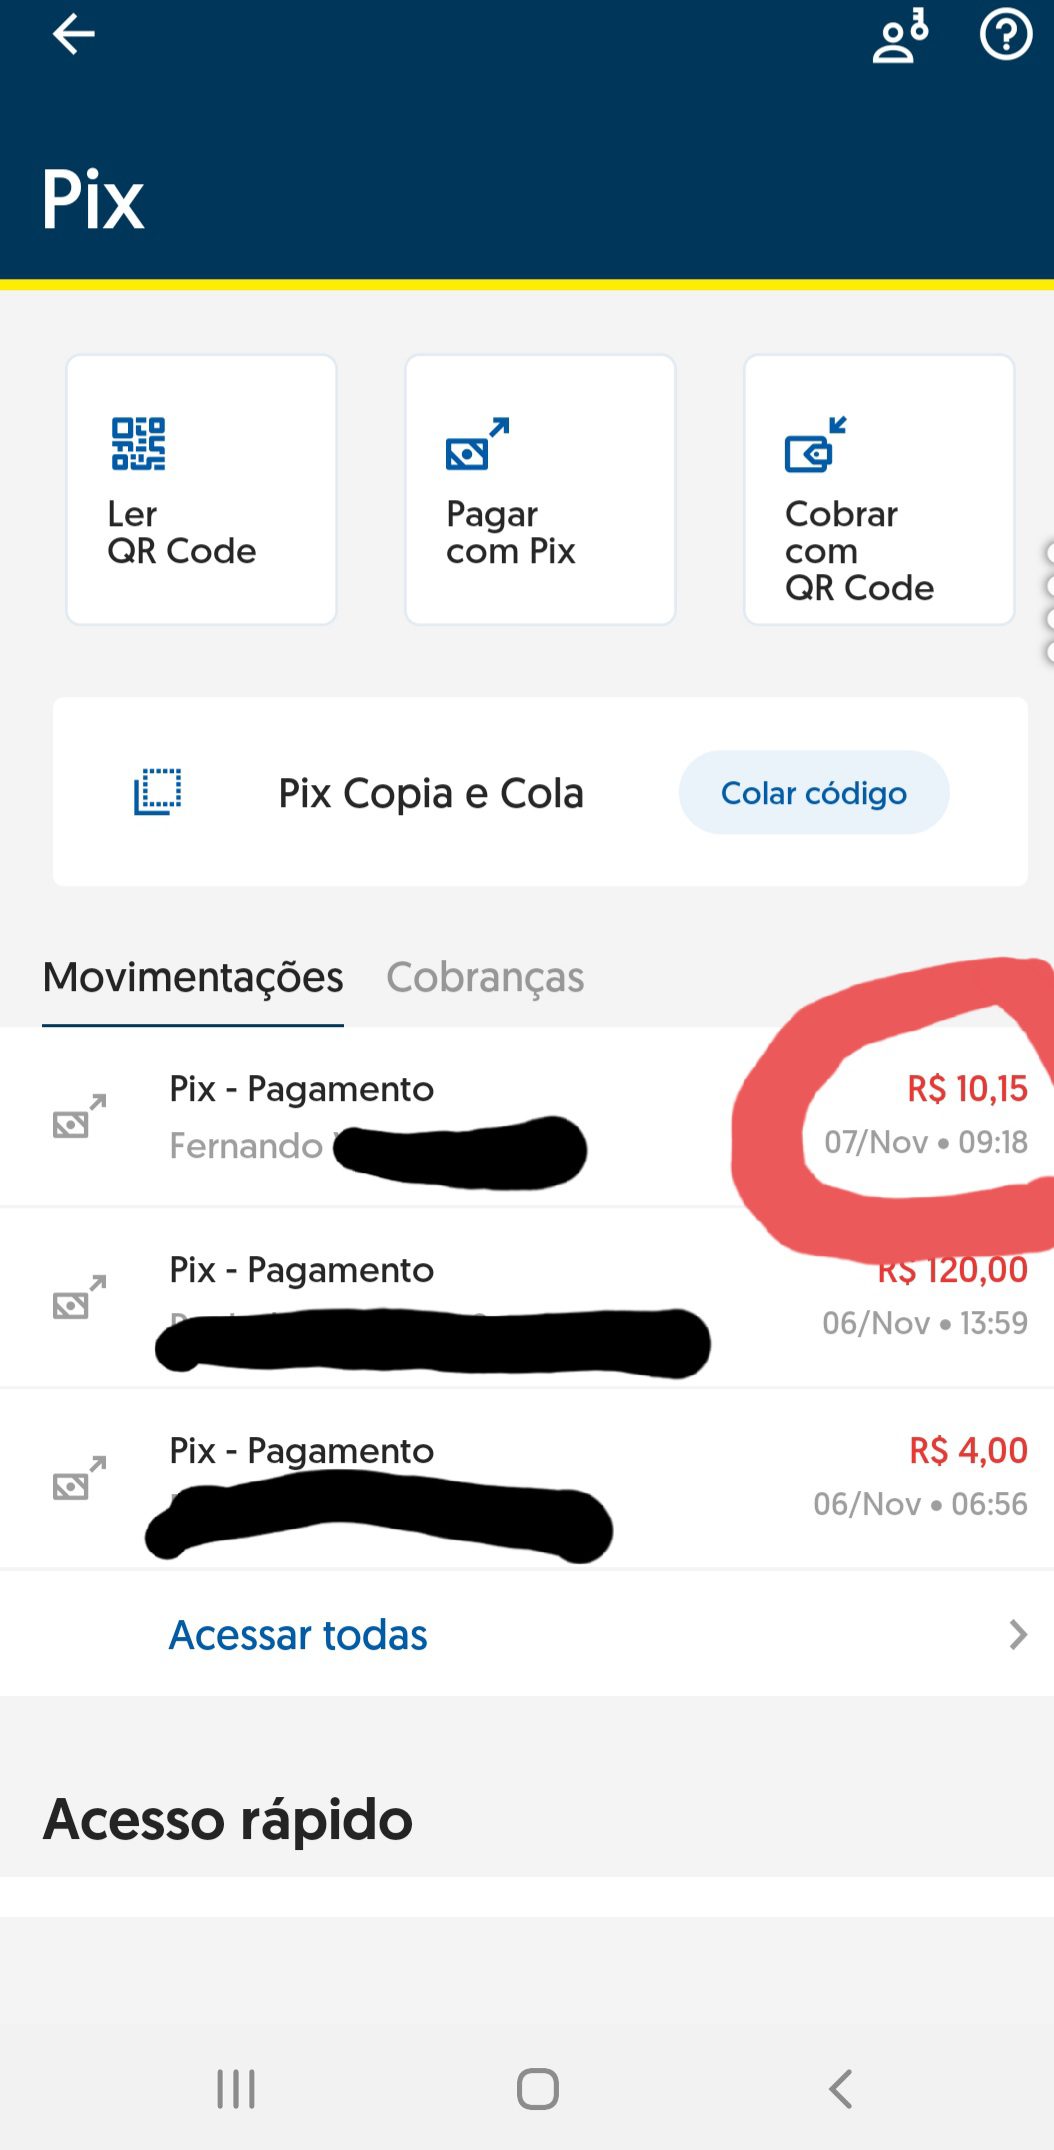This screenshot has height=2150, width=1054.
Task: Open the R$ 10,15 Pix payment entry
Action: point(527,1116)
